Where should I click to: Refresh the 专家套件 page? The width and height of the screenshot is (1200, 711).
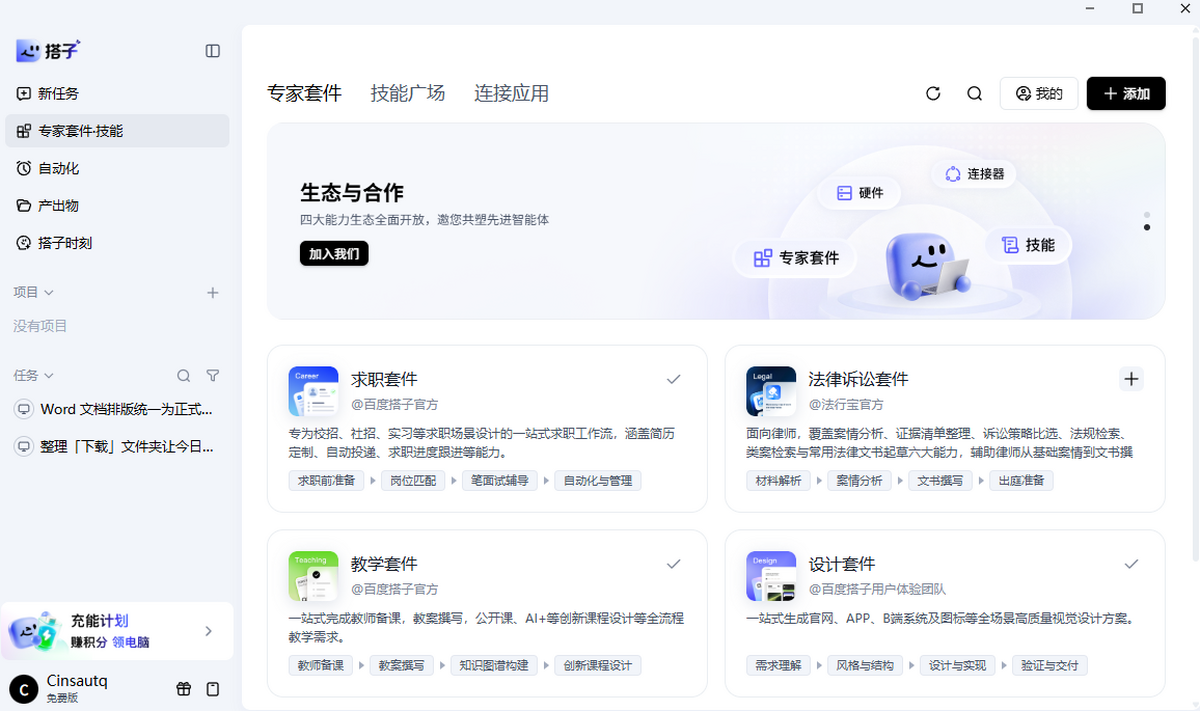(x=933, y=94)
